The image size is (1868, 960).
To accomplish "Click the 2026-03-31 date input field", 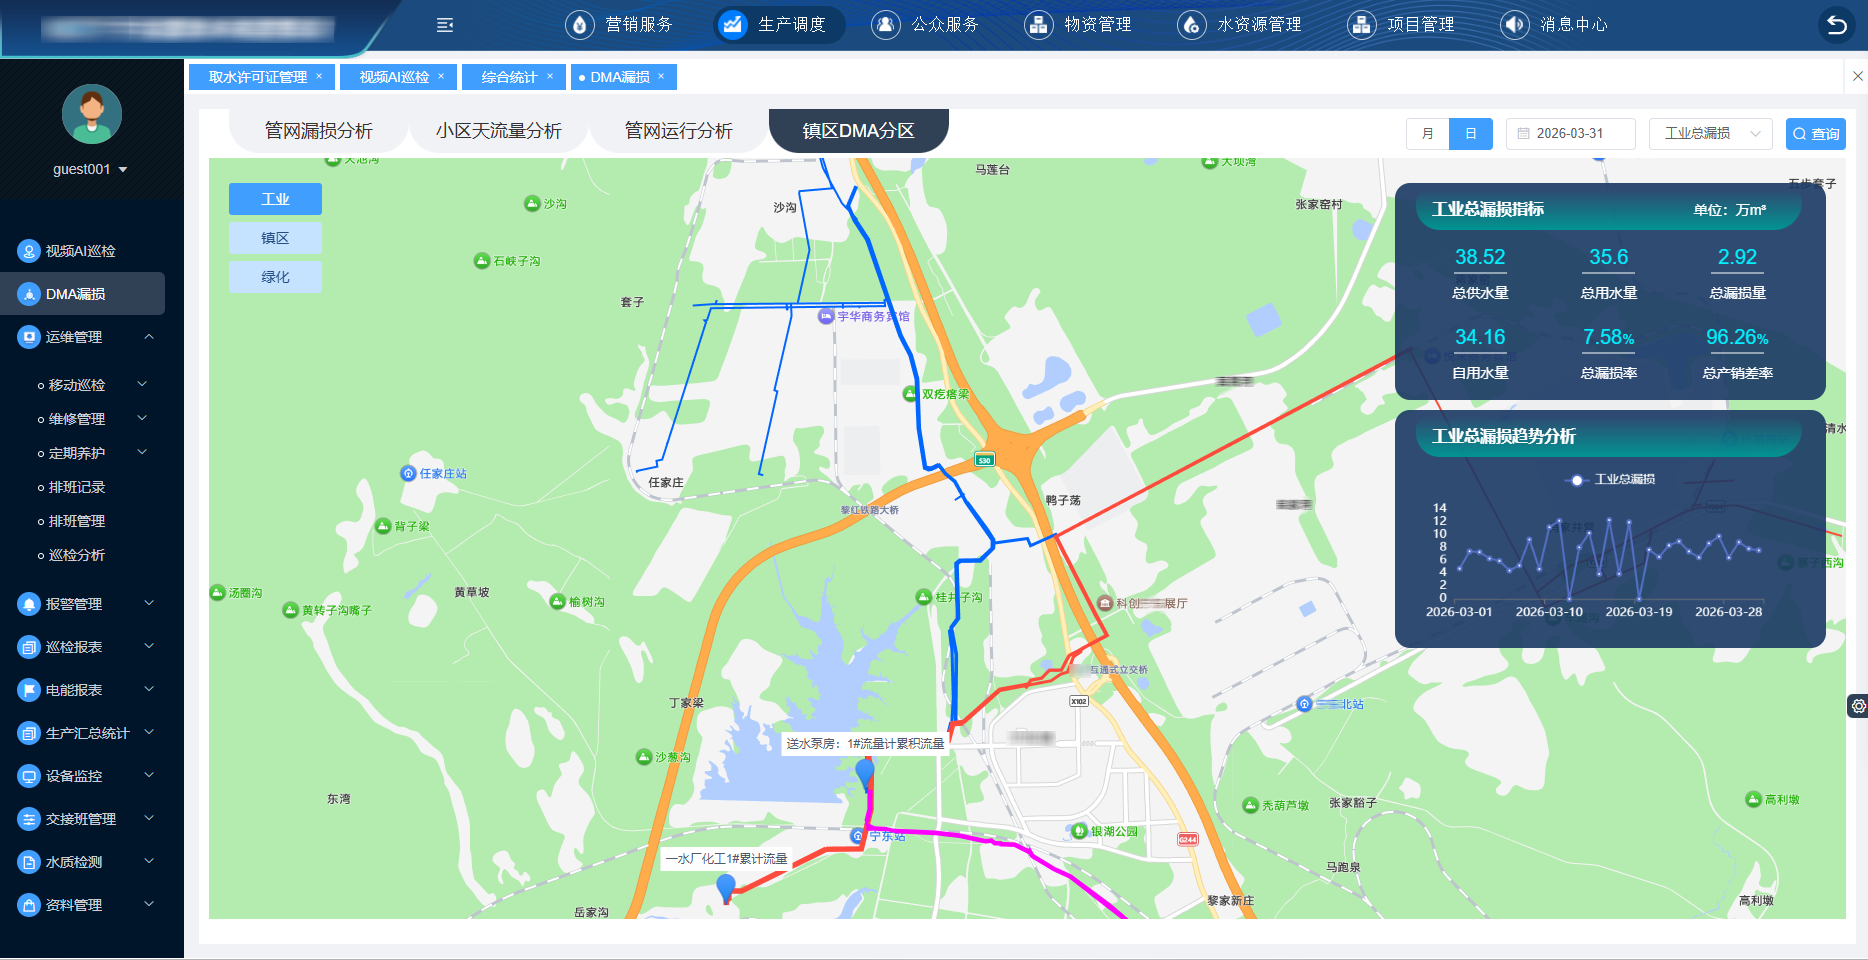I will tap(1570, 134).
